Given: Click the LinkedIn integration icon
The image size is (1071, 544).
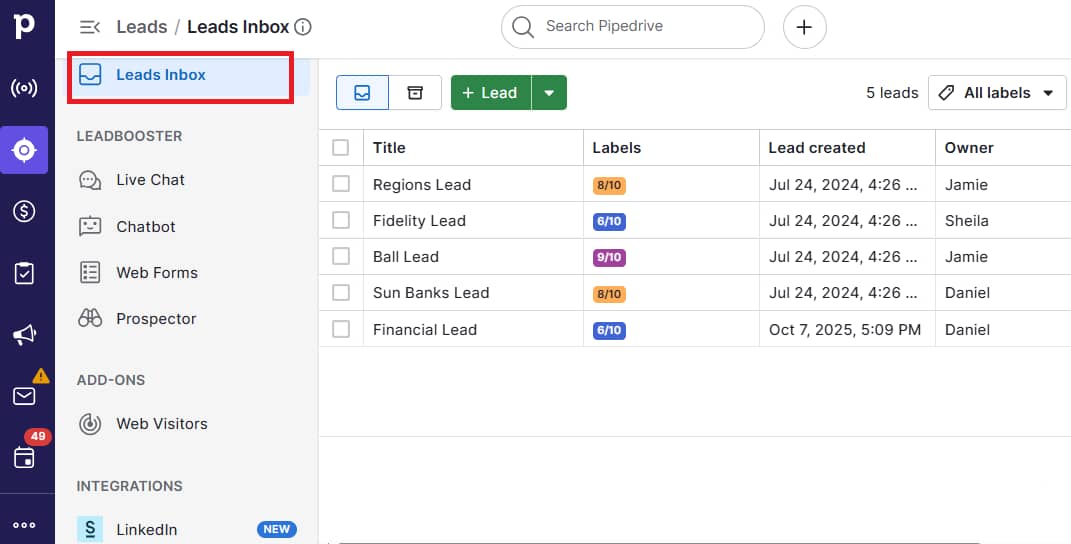Looking at the screenshot, I should tap(90, 530).
